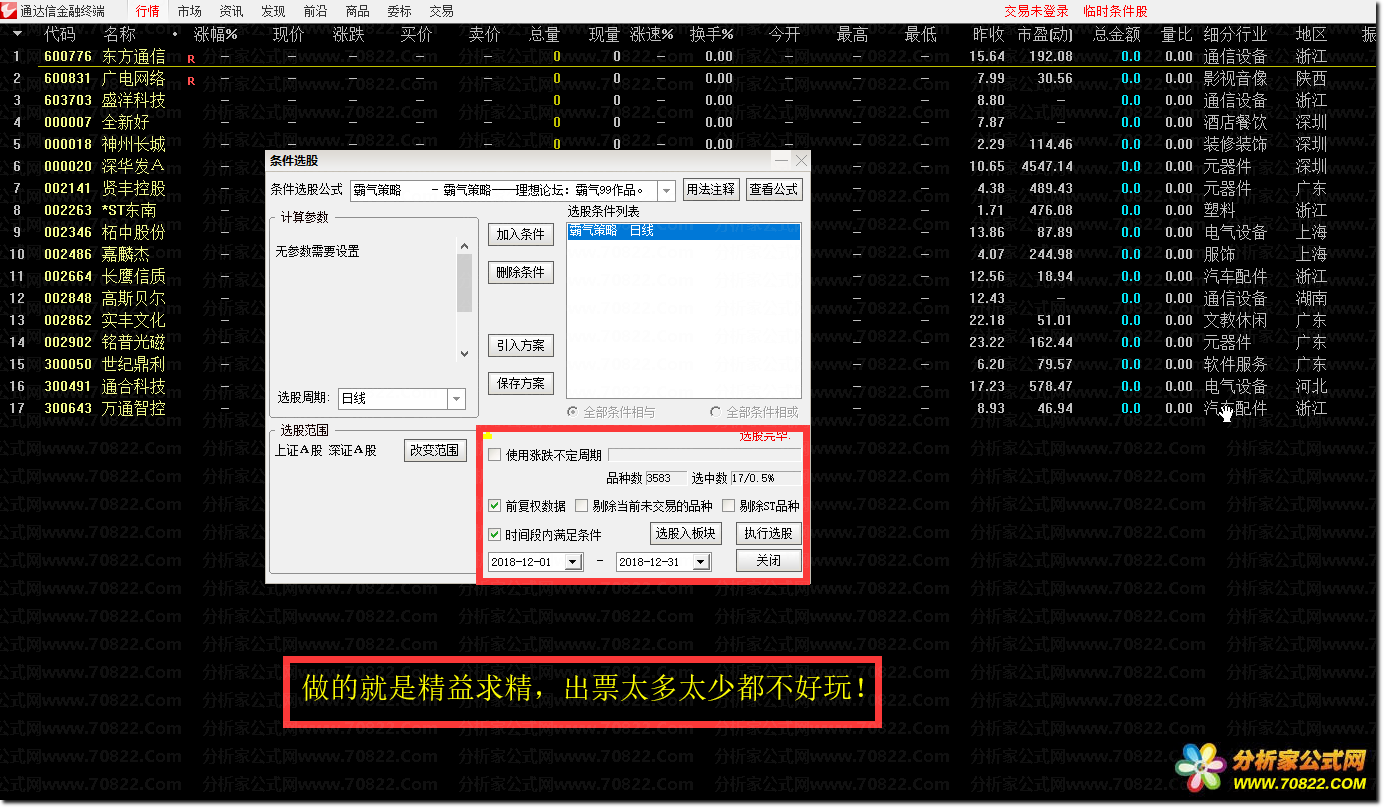Open the start date 2018-12-01 picker arrow
The height and width of the screenshot is (808, 1385).
pyautogui.click(x=573, y=562)
